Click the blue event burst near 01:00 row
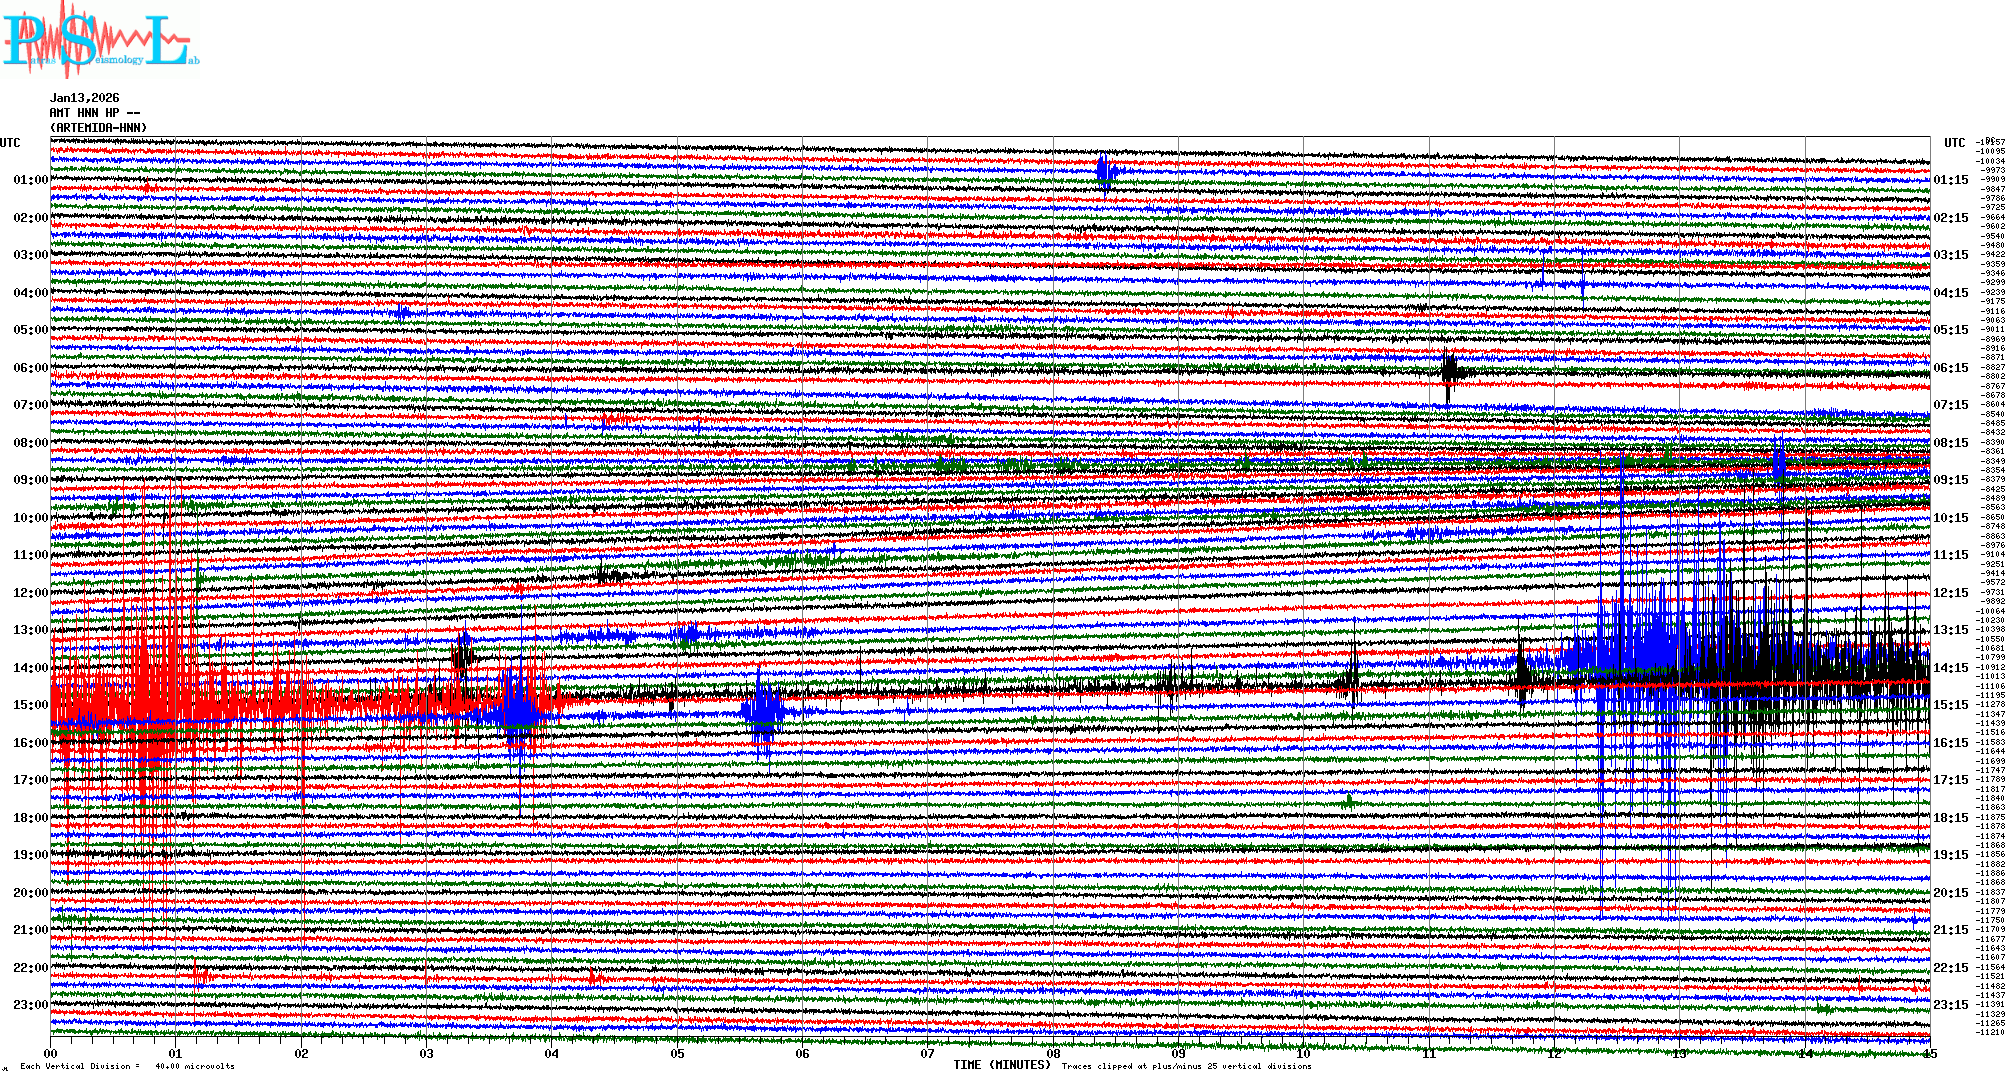The image size is (2010, 1080). (1105, 172)
